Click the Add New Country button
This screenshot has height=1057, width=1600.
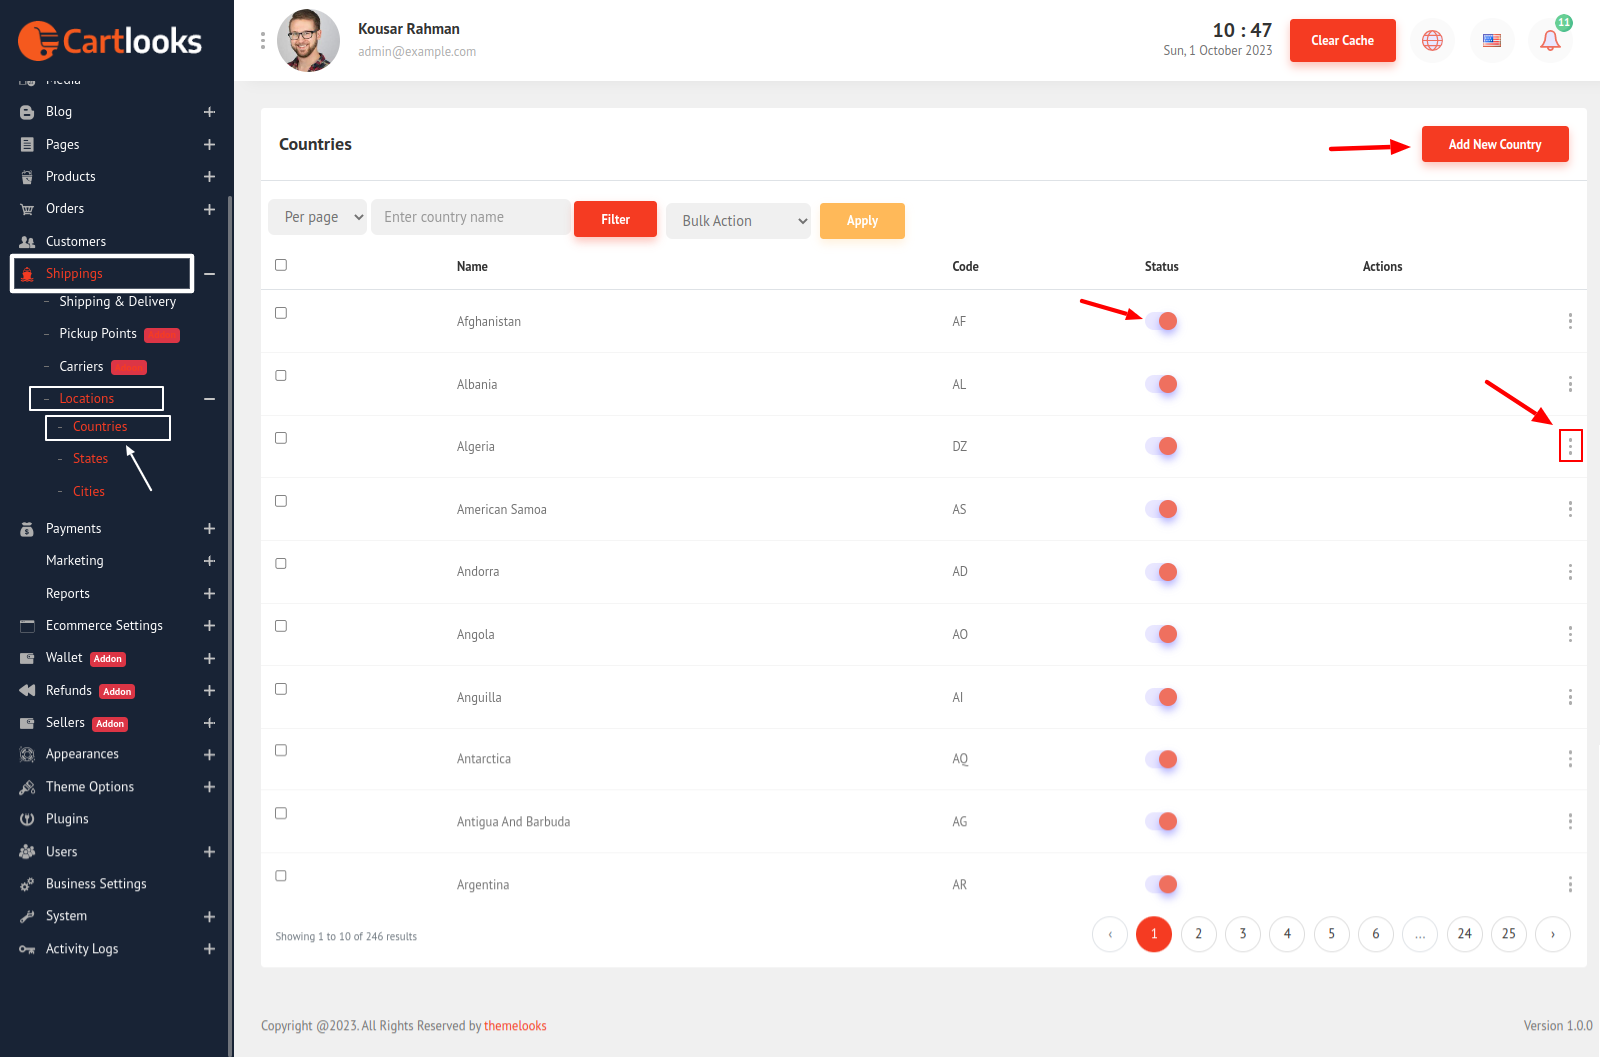1494,144
